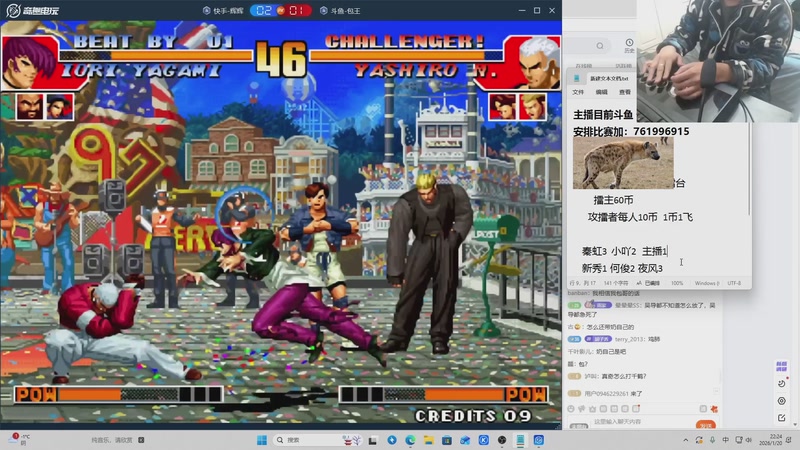
Task: Open the history clock icon
Action: tap(629, 45)
